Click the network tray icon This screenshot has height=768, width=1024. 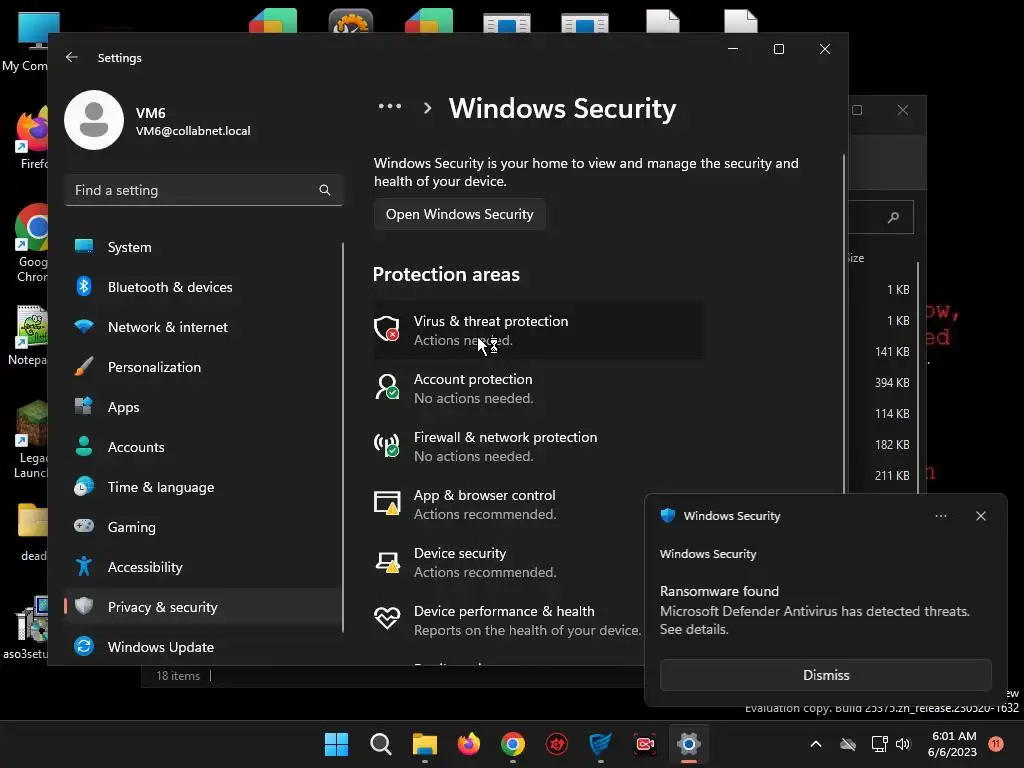[879, 744]
